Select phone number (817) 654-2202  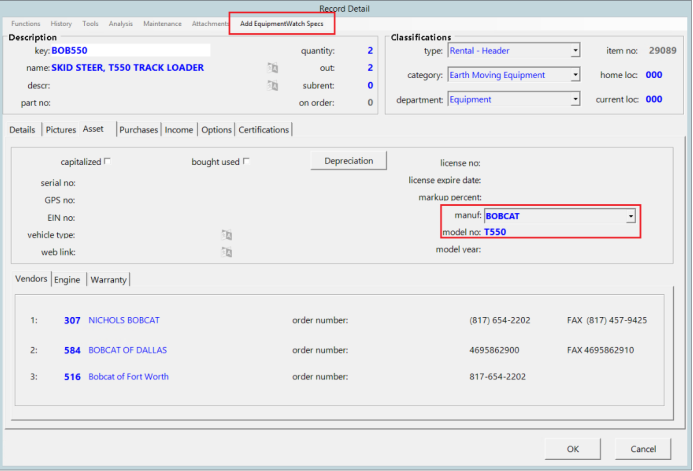[x=499, y=320]
